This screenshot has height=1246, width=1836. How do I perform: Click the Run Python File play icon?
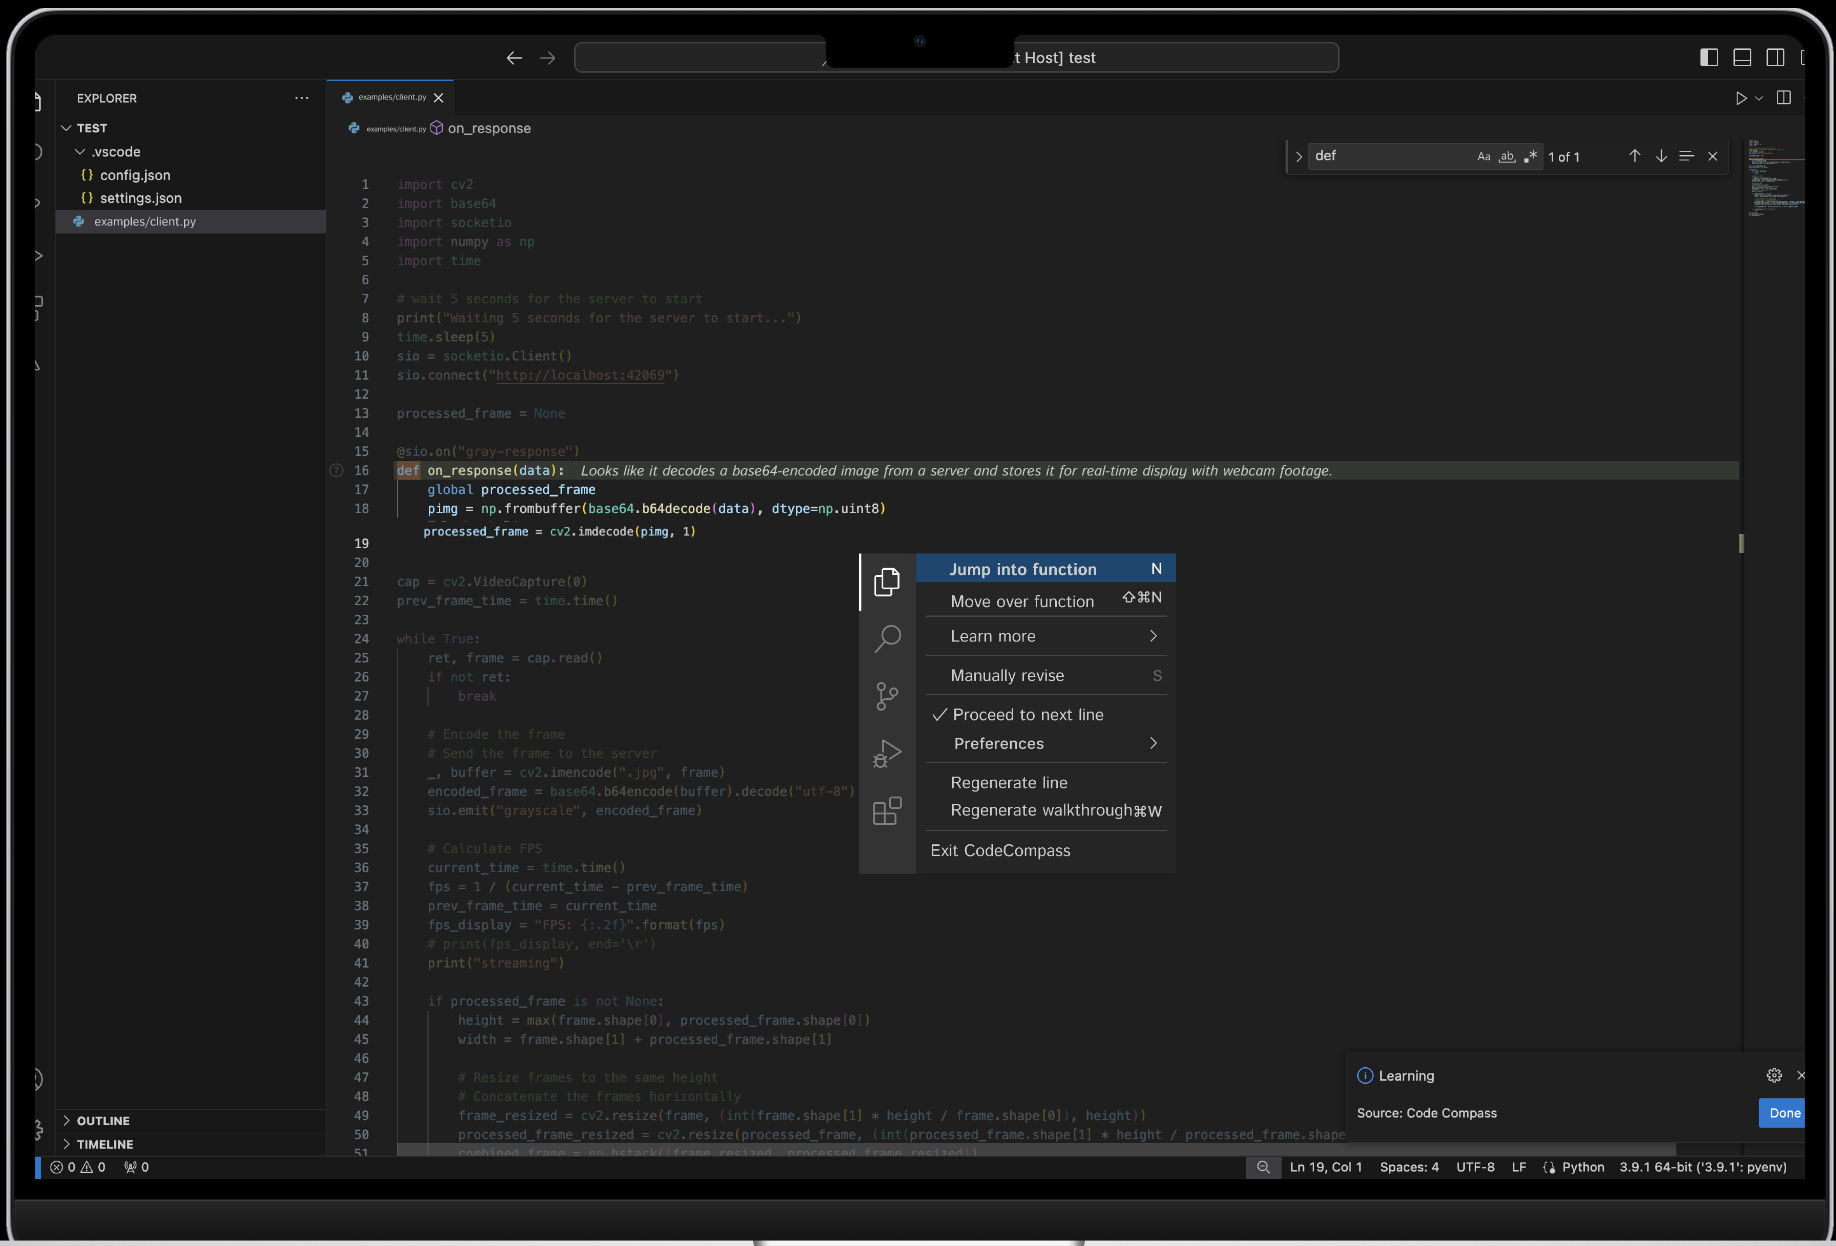coord(1741,98)
